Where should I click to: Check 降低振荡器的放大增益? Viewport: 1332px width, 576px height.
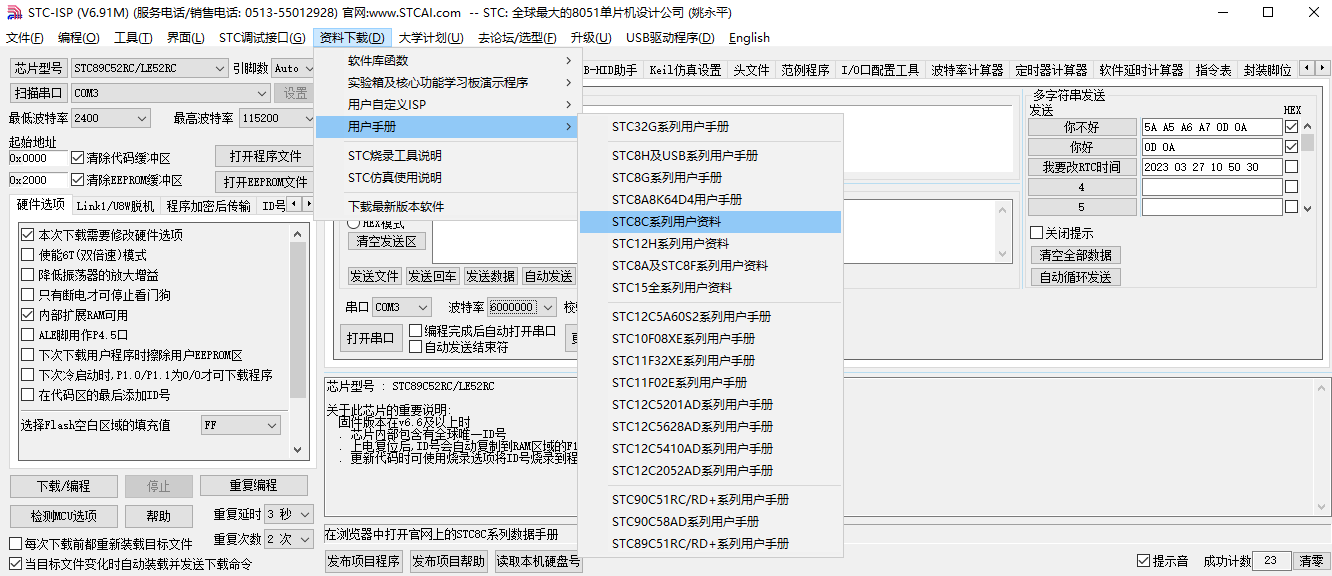pos(27,275)
